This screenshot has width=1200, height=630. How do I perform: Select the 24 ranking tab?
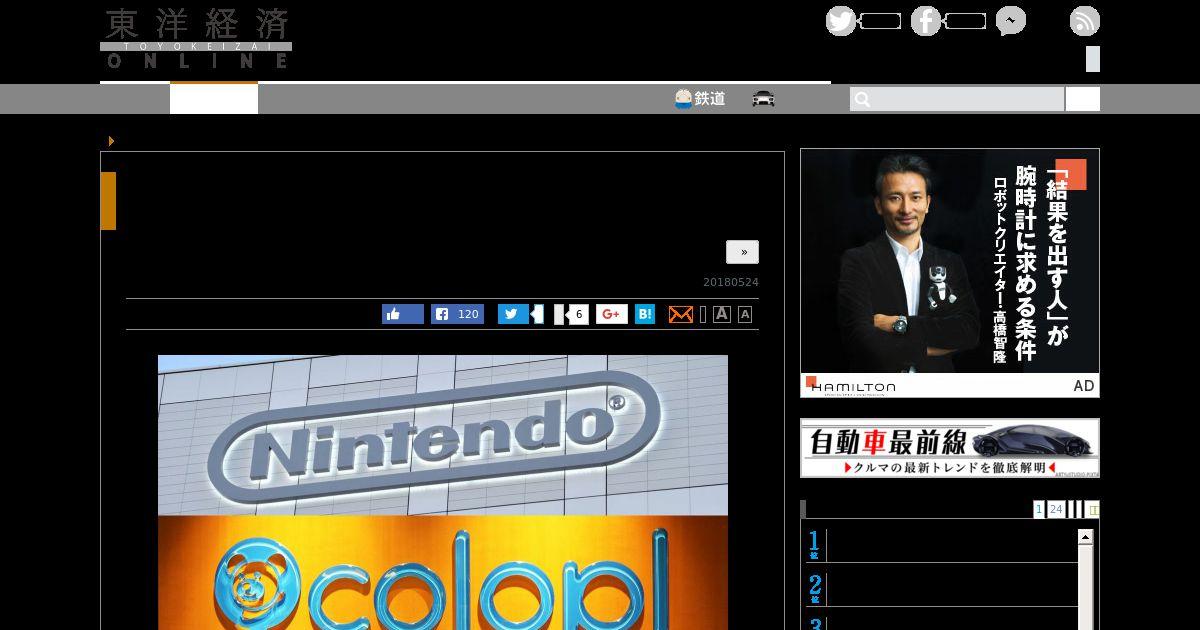(1056, 509)
